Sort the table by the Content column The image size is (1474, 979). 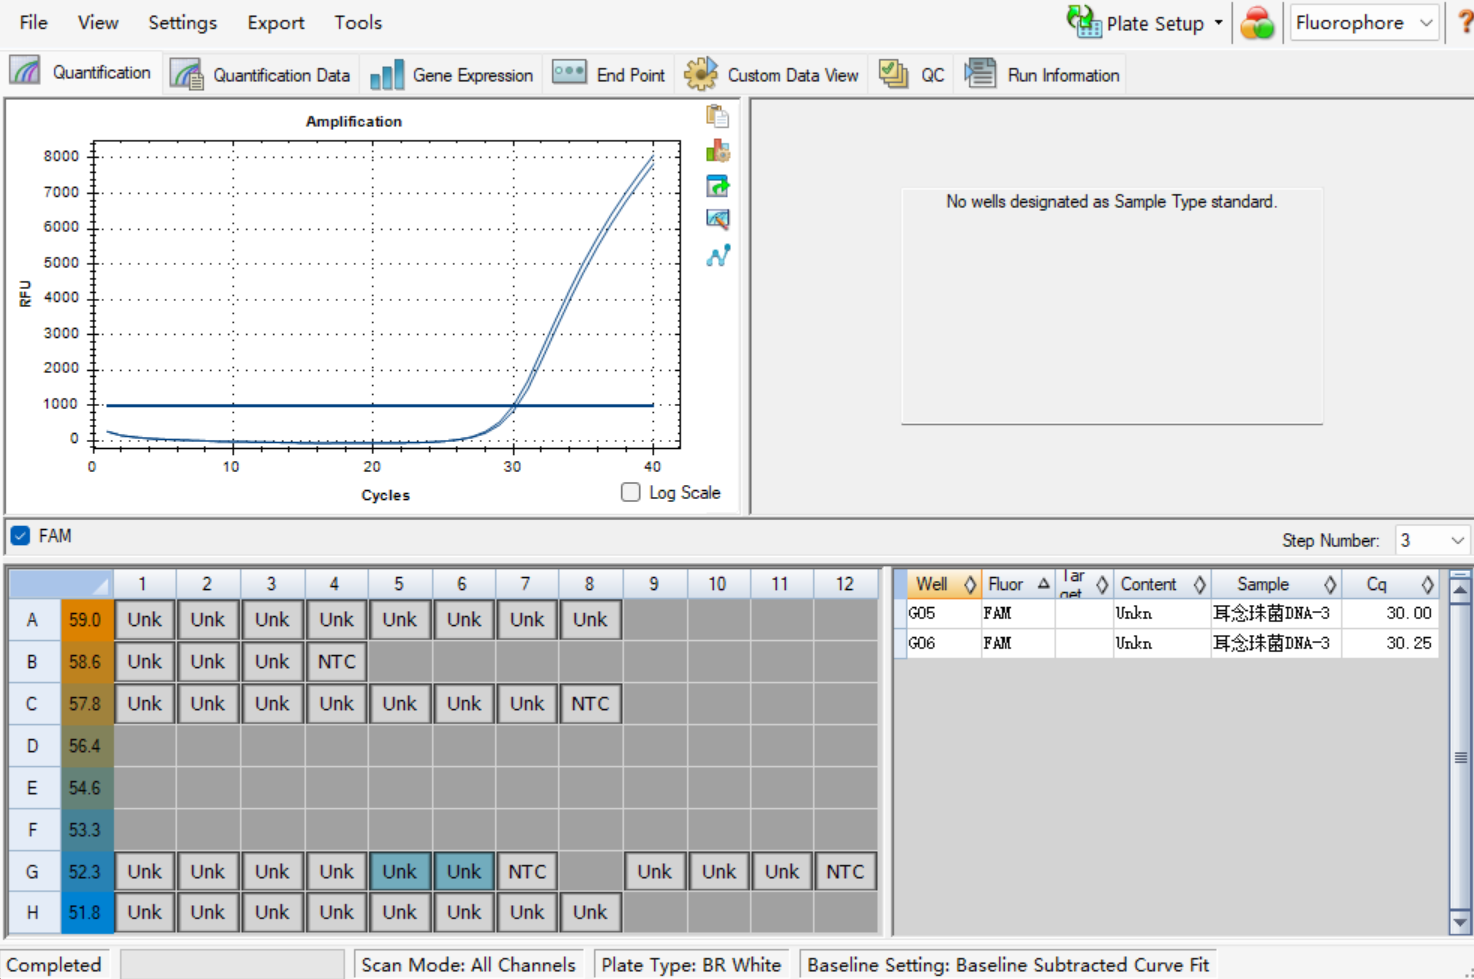click(1162, 584)
